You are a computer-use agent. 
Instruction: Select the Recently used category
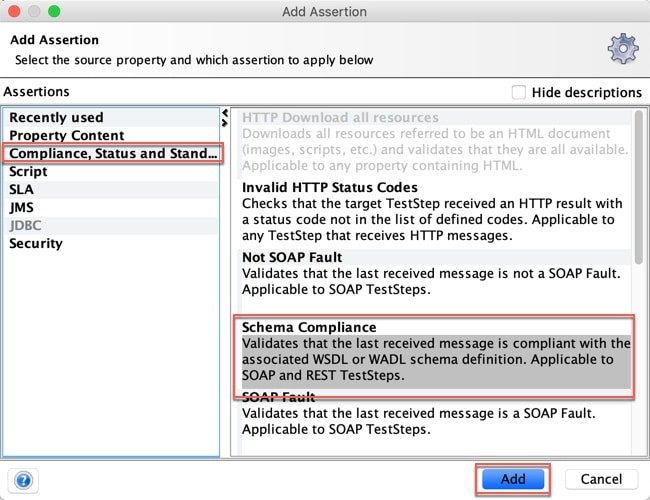(111, 117)
